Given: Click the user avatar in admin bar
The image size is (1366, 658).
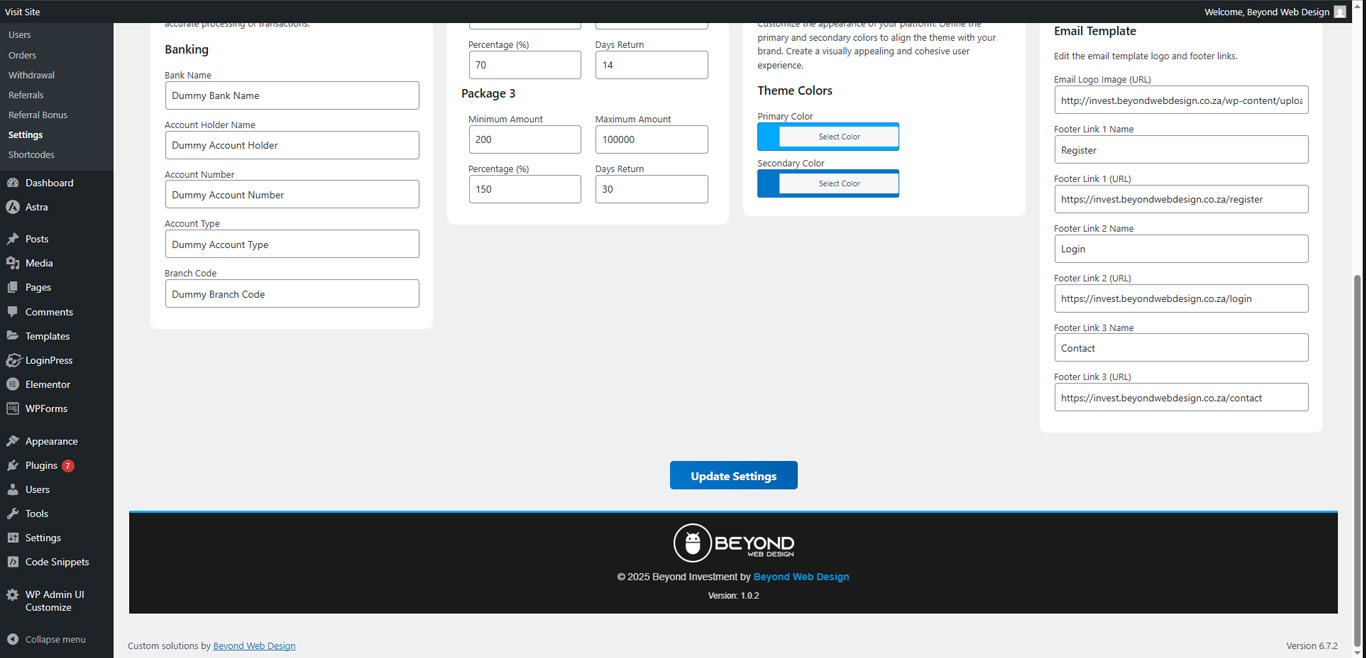Looking at the screenshot, I should [x=1340, y=12].
